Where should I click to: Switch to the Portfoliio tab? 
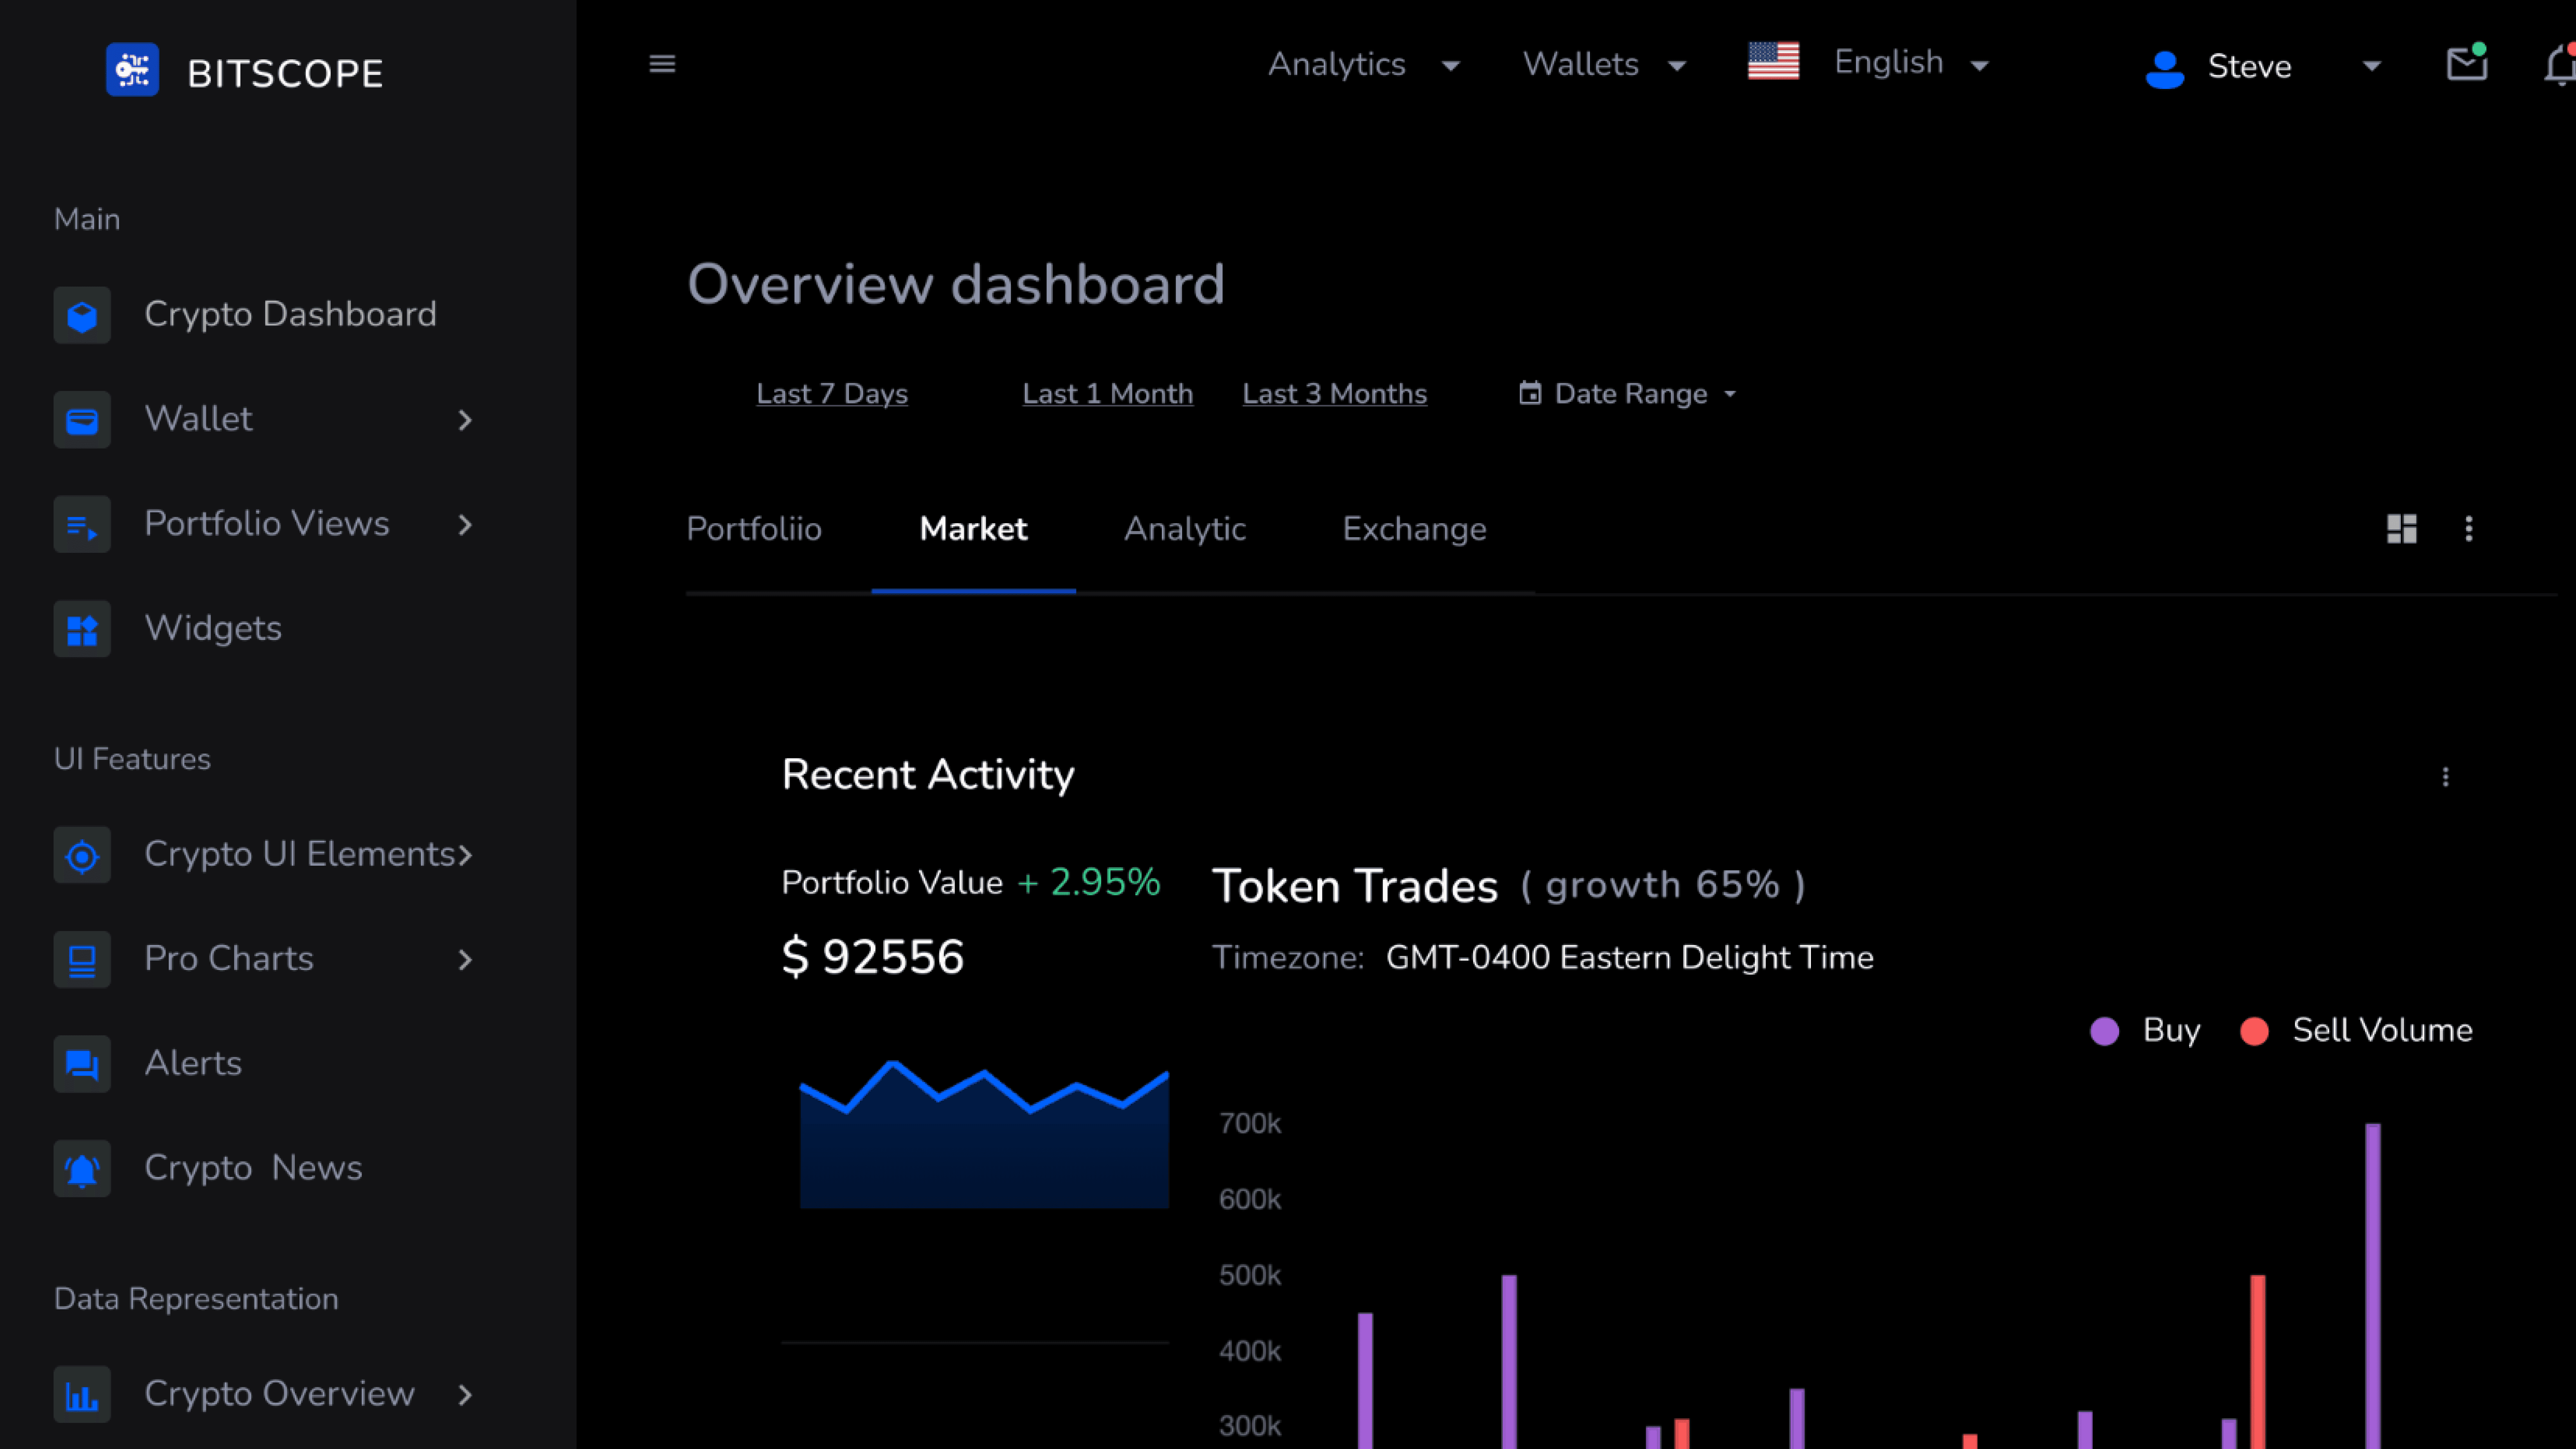[754, 529]
